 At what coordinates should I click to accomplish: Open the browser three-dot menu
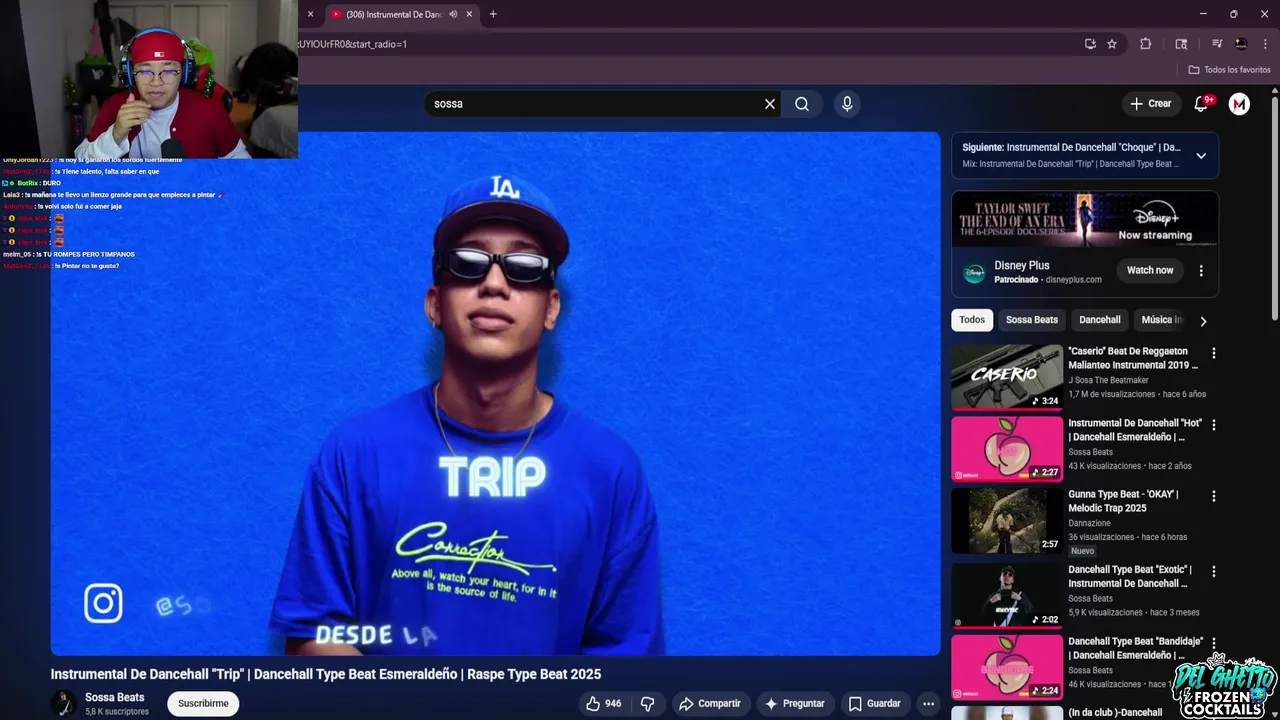point(1266,44)
